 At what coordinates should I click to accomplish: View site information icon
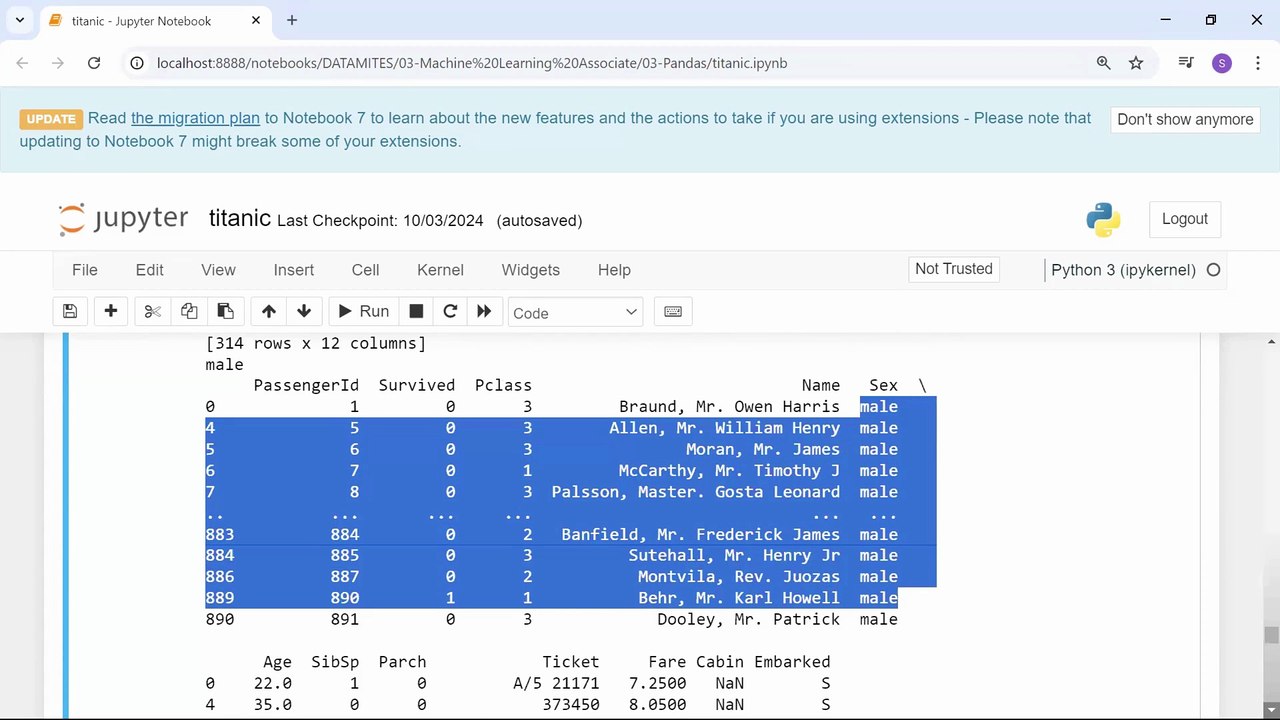tap(138, 63)
